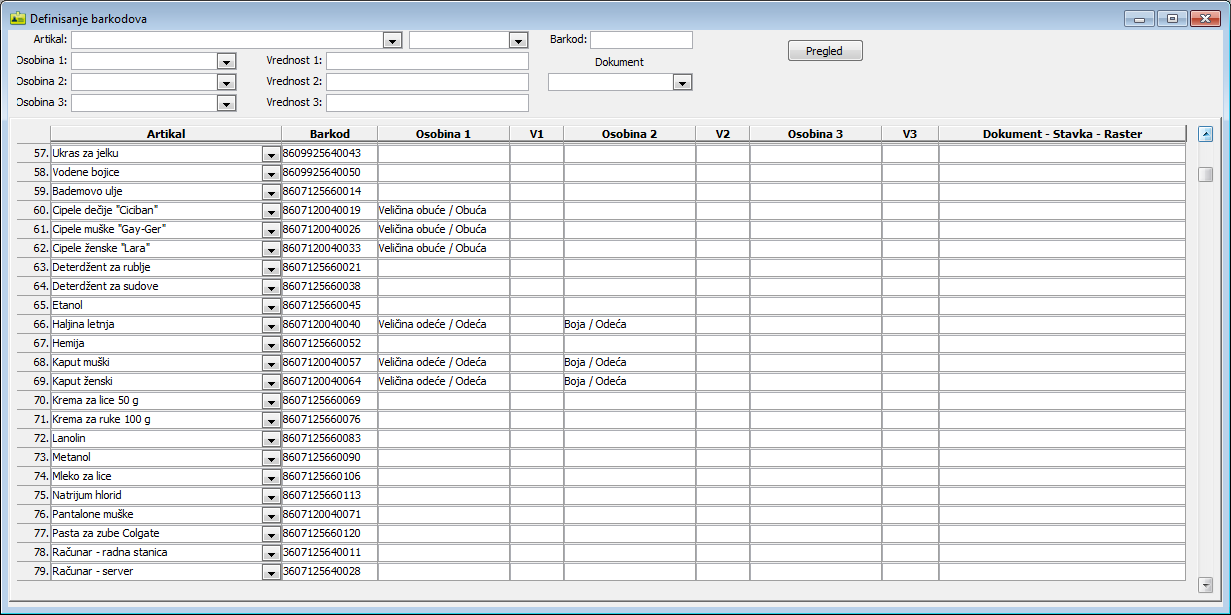This screenshot has height=615, width=1231.
Task: Open the Dokument dropdown list
Action: point(683,83)
